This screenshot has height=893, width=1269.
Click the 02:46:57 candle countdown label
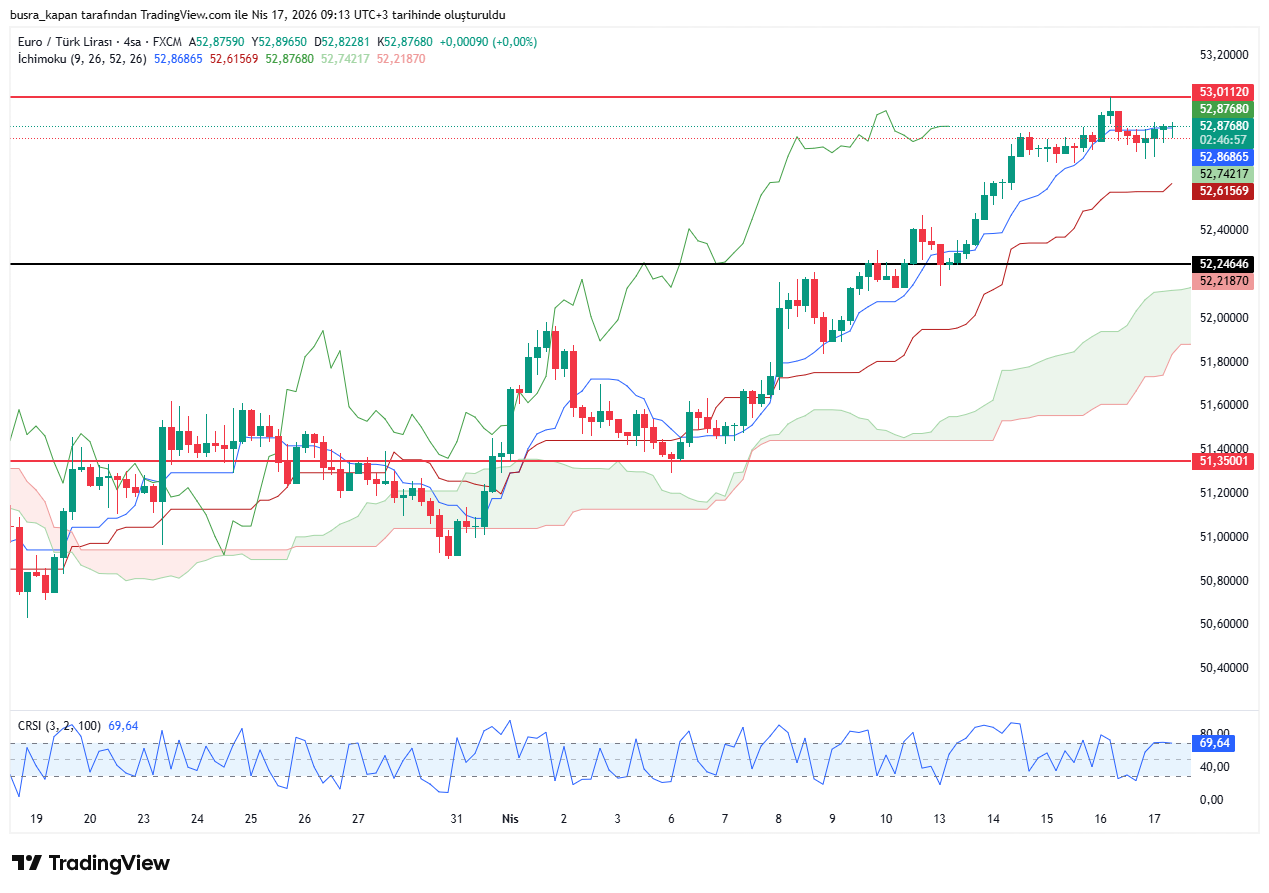tap(1224, 140)
